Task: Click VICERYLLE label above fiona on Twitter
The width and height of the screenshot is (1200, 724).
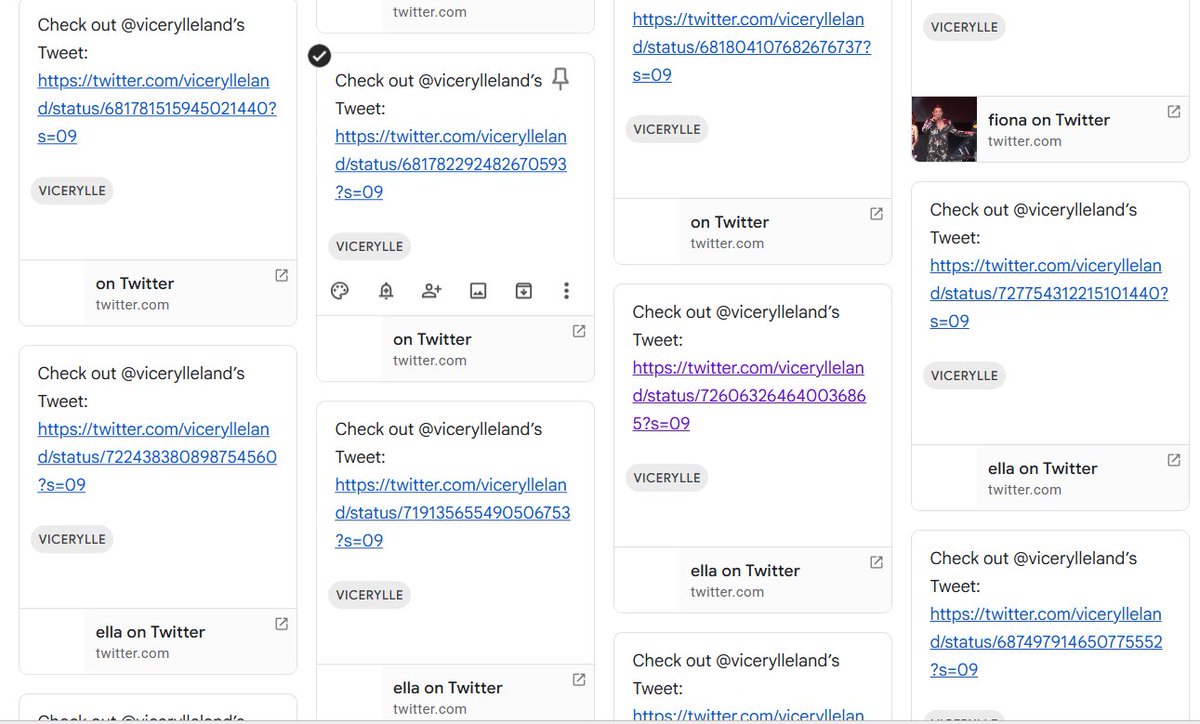Action: click(x=964, y=27)
